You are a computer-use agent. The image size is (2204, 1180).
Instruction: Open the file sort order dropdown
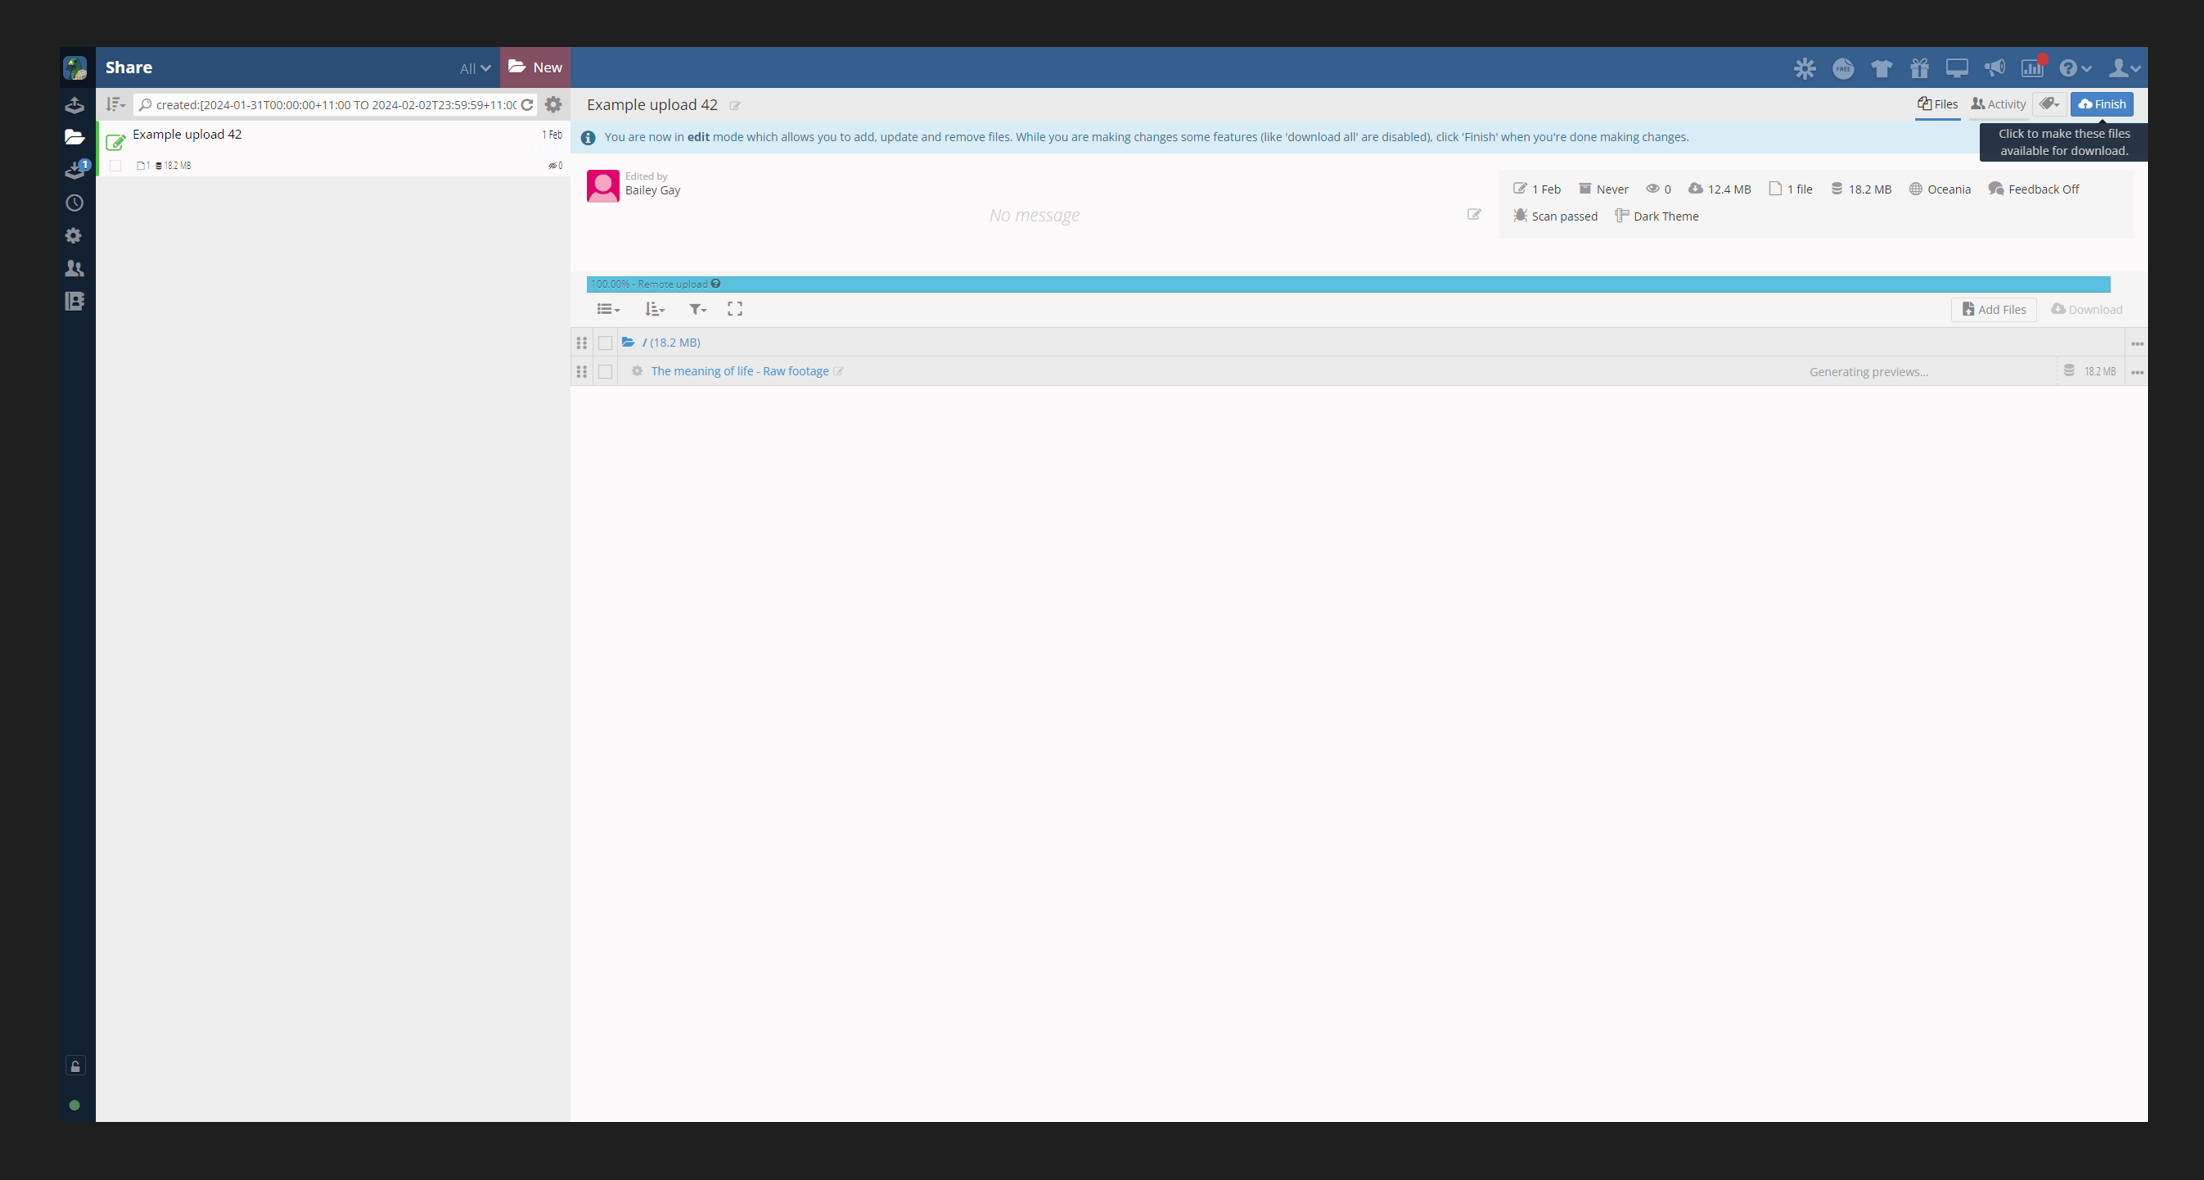[655, 309]
